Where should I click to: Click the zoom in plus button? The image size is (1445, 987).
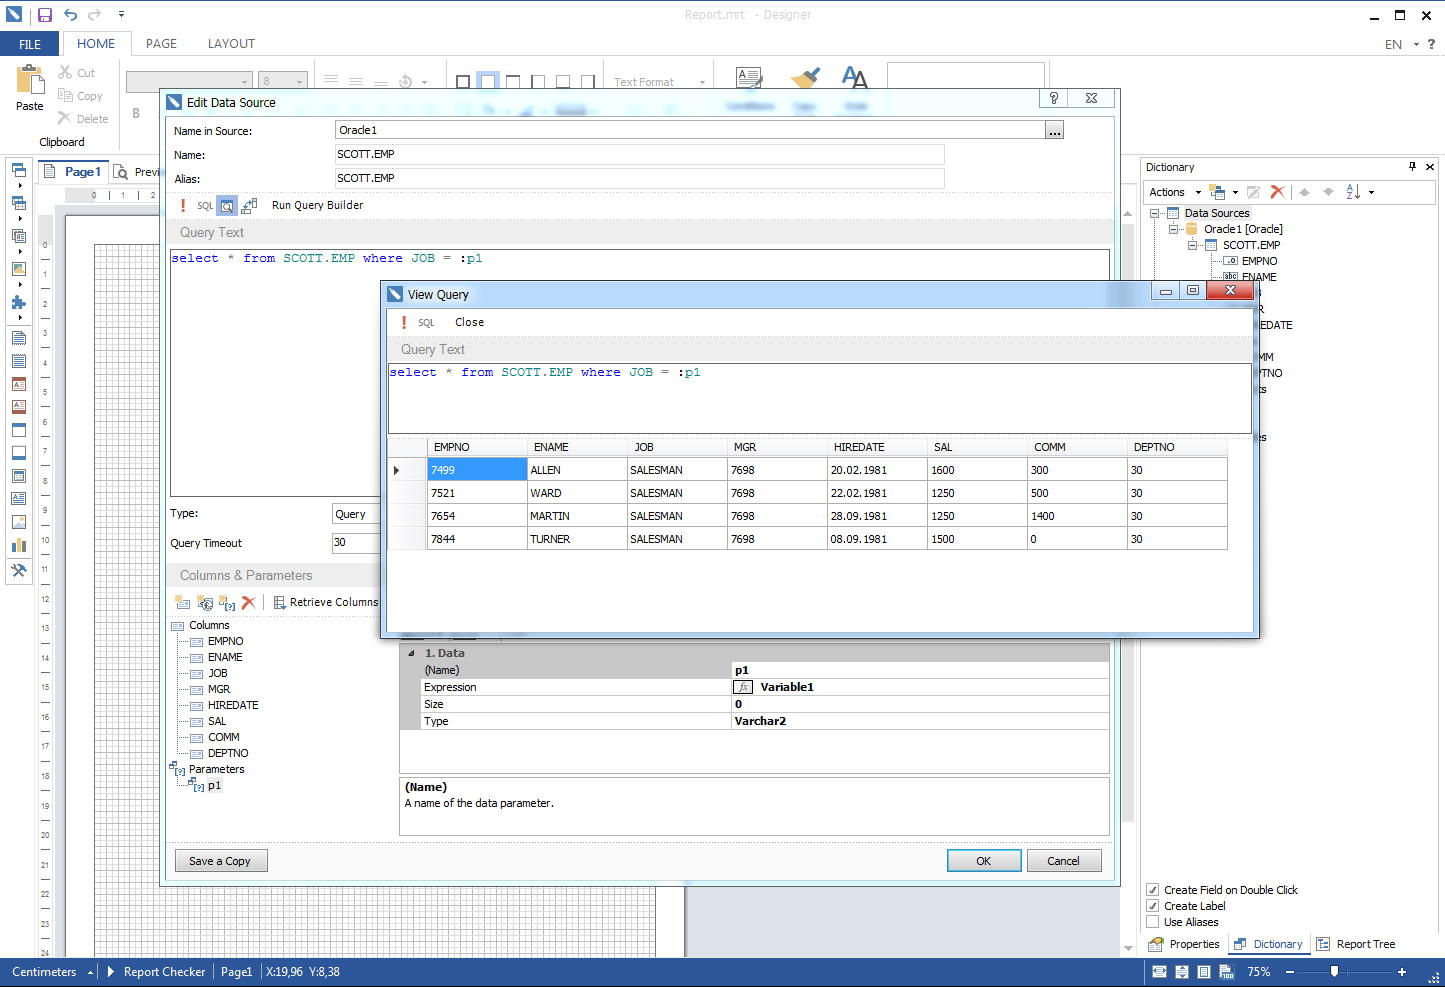click(1402, 972)
